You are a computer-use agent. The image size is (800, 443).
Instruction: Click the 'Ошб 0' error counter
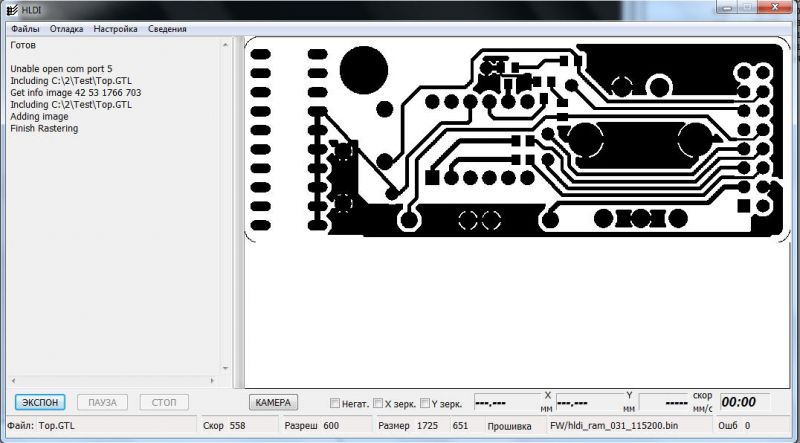click(734, 425)
